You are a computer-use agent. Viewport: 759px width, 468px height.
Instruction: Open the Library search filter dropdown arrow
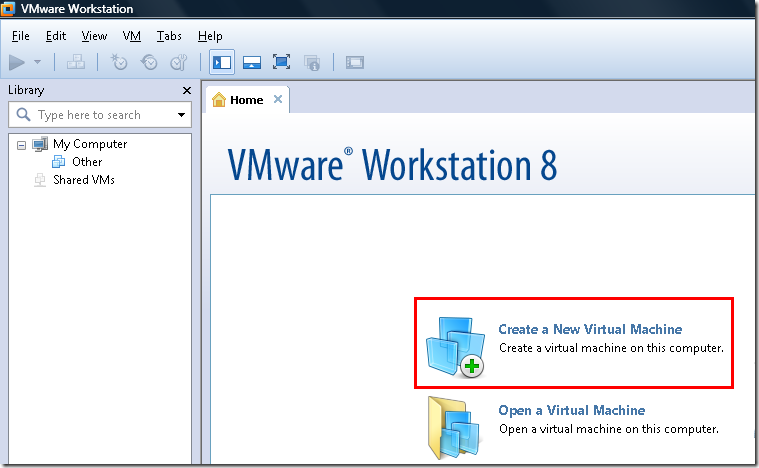click(x=182, y=115)
